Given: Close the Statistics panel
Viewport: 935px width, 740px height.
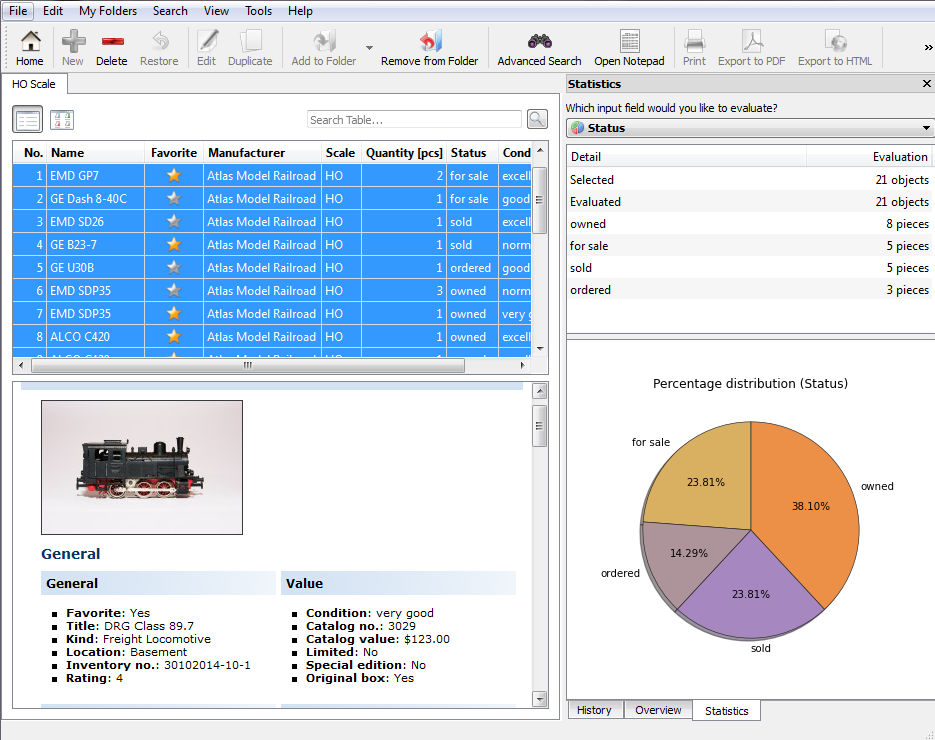Looking at the screenshot, I should coord(926,83).
